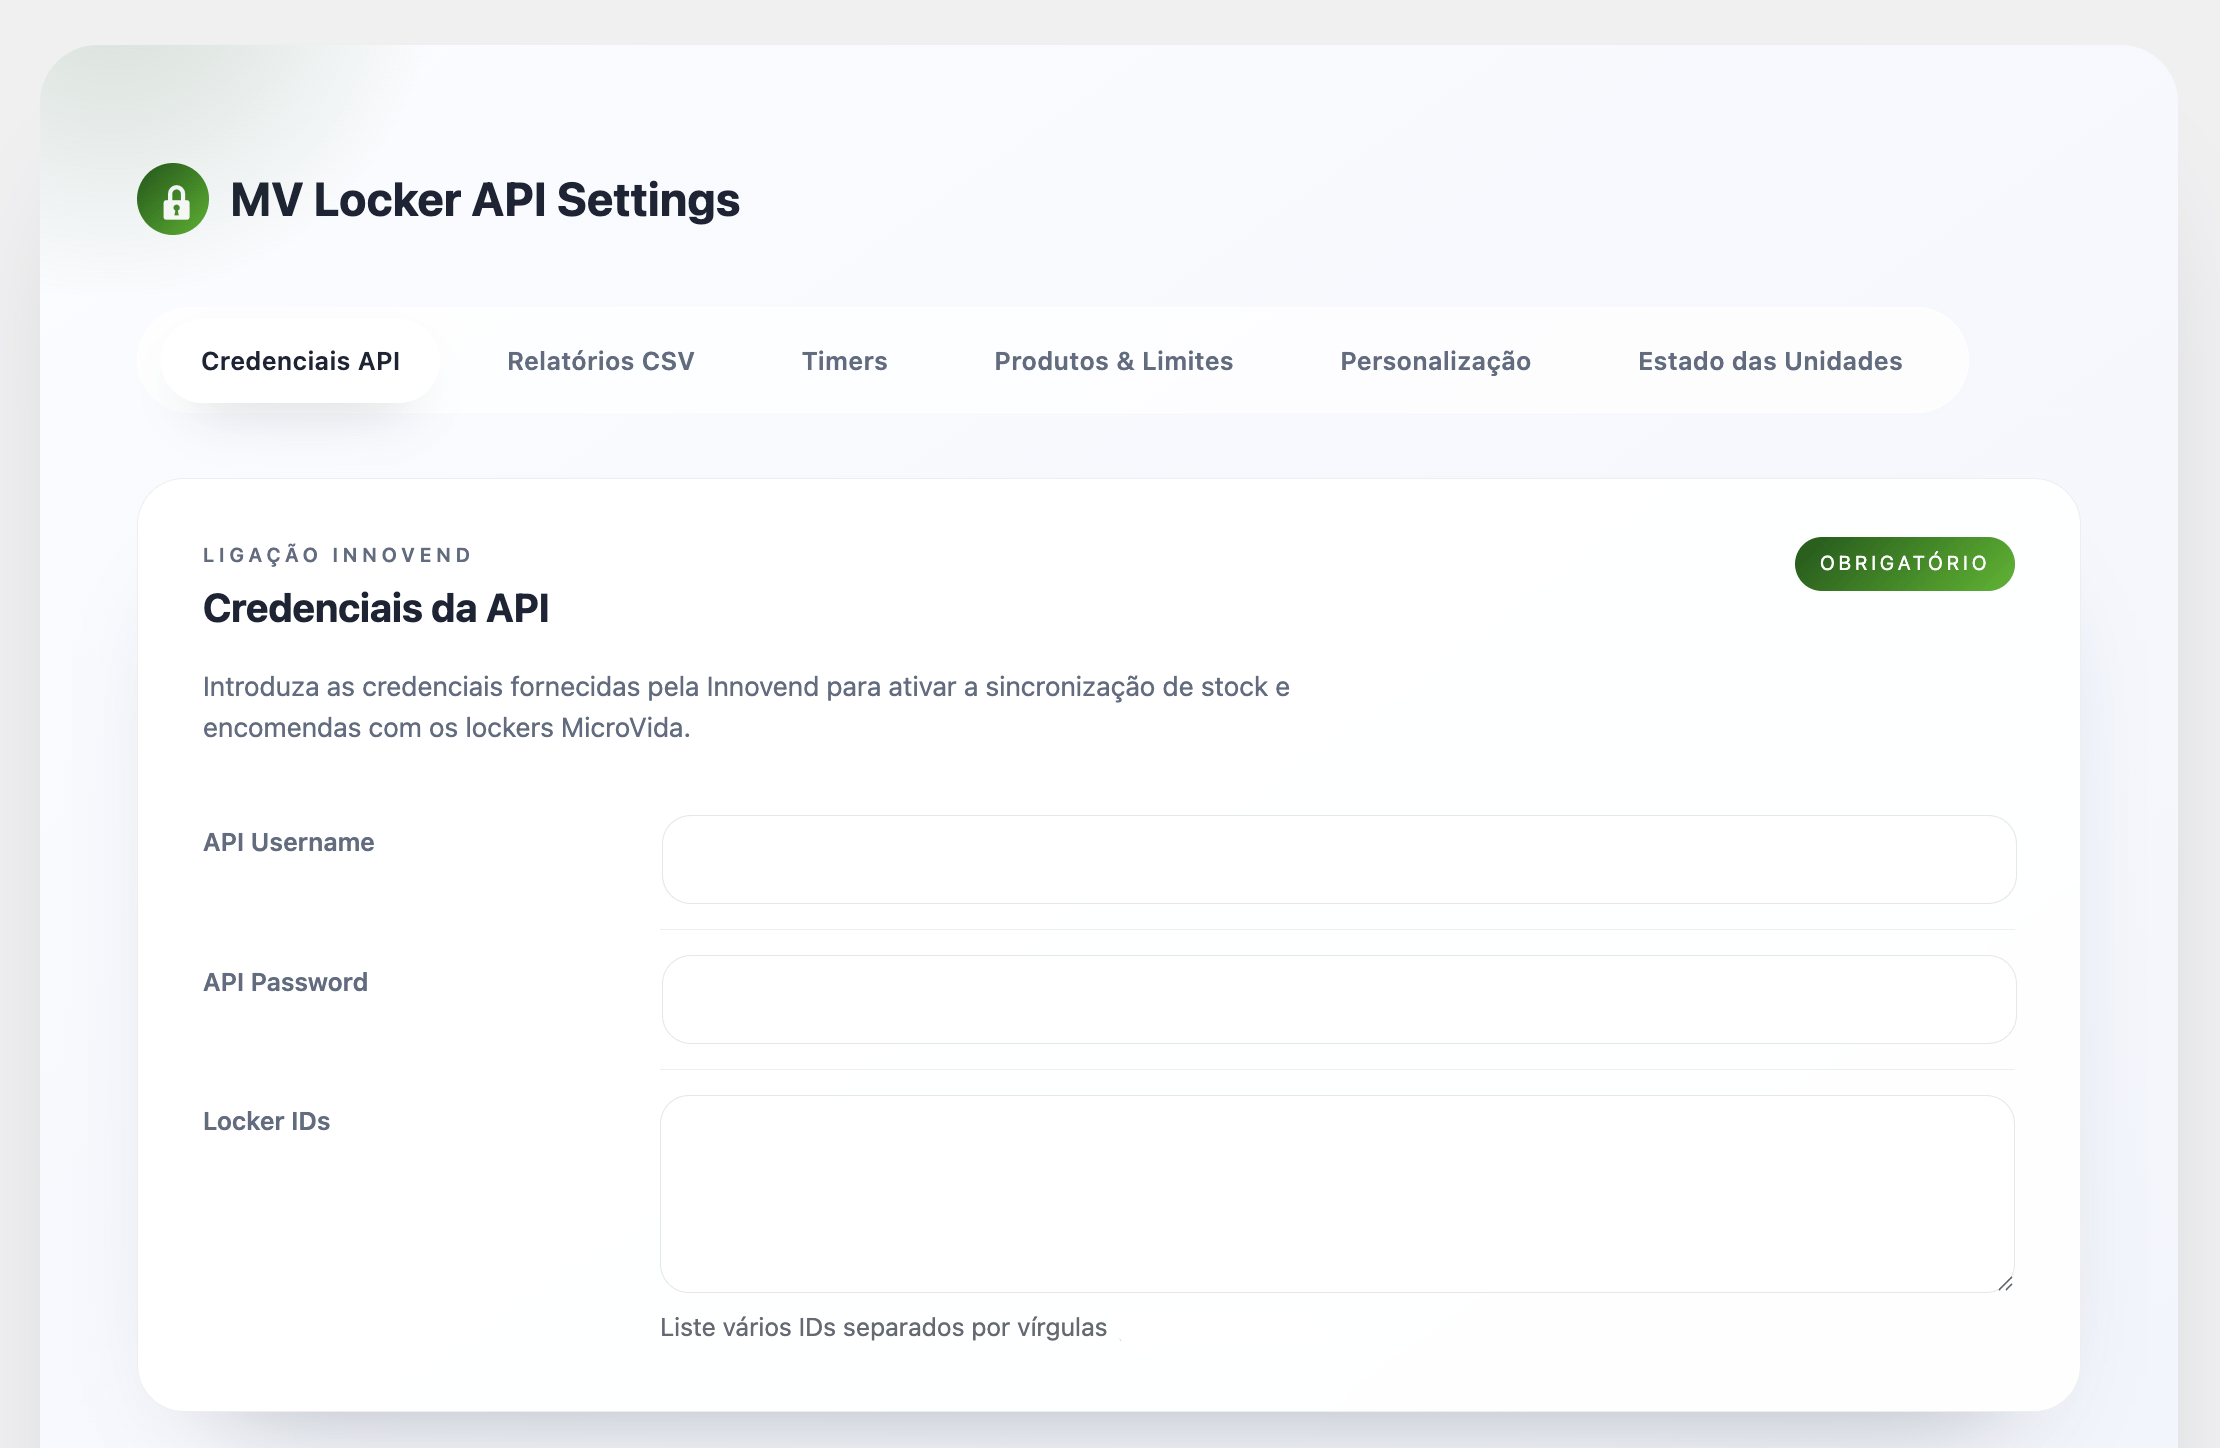Screen dimensions: 2220x1448
Task: Click the Credenciais da API heading
Action: [376, 608]
